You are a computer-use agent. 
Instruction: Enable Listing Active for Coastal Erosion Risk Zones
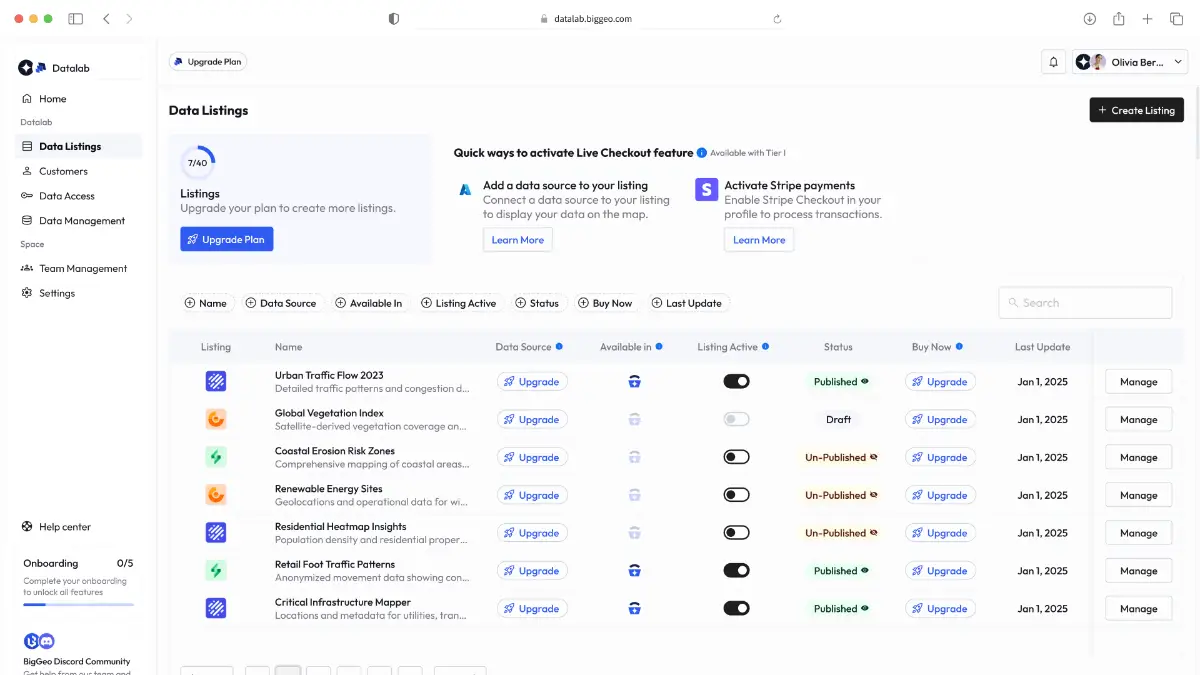click(x=736, y=457)
